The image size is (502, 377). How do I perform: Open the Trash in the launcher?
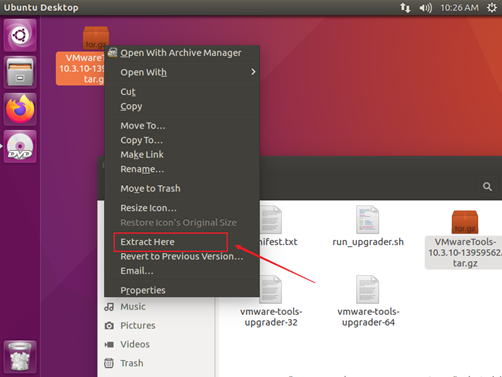pyautogui.click(x=20, y=356)
